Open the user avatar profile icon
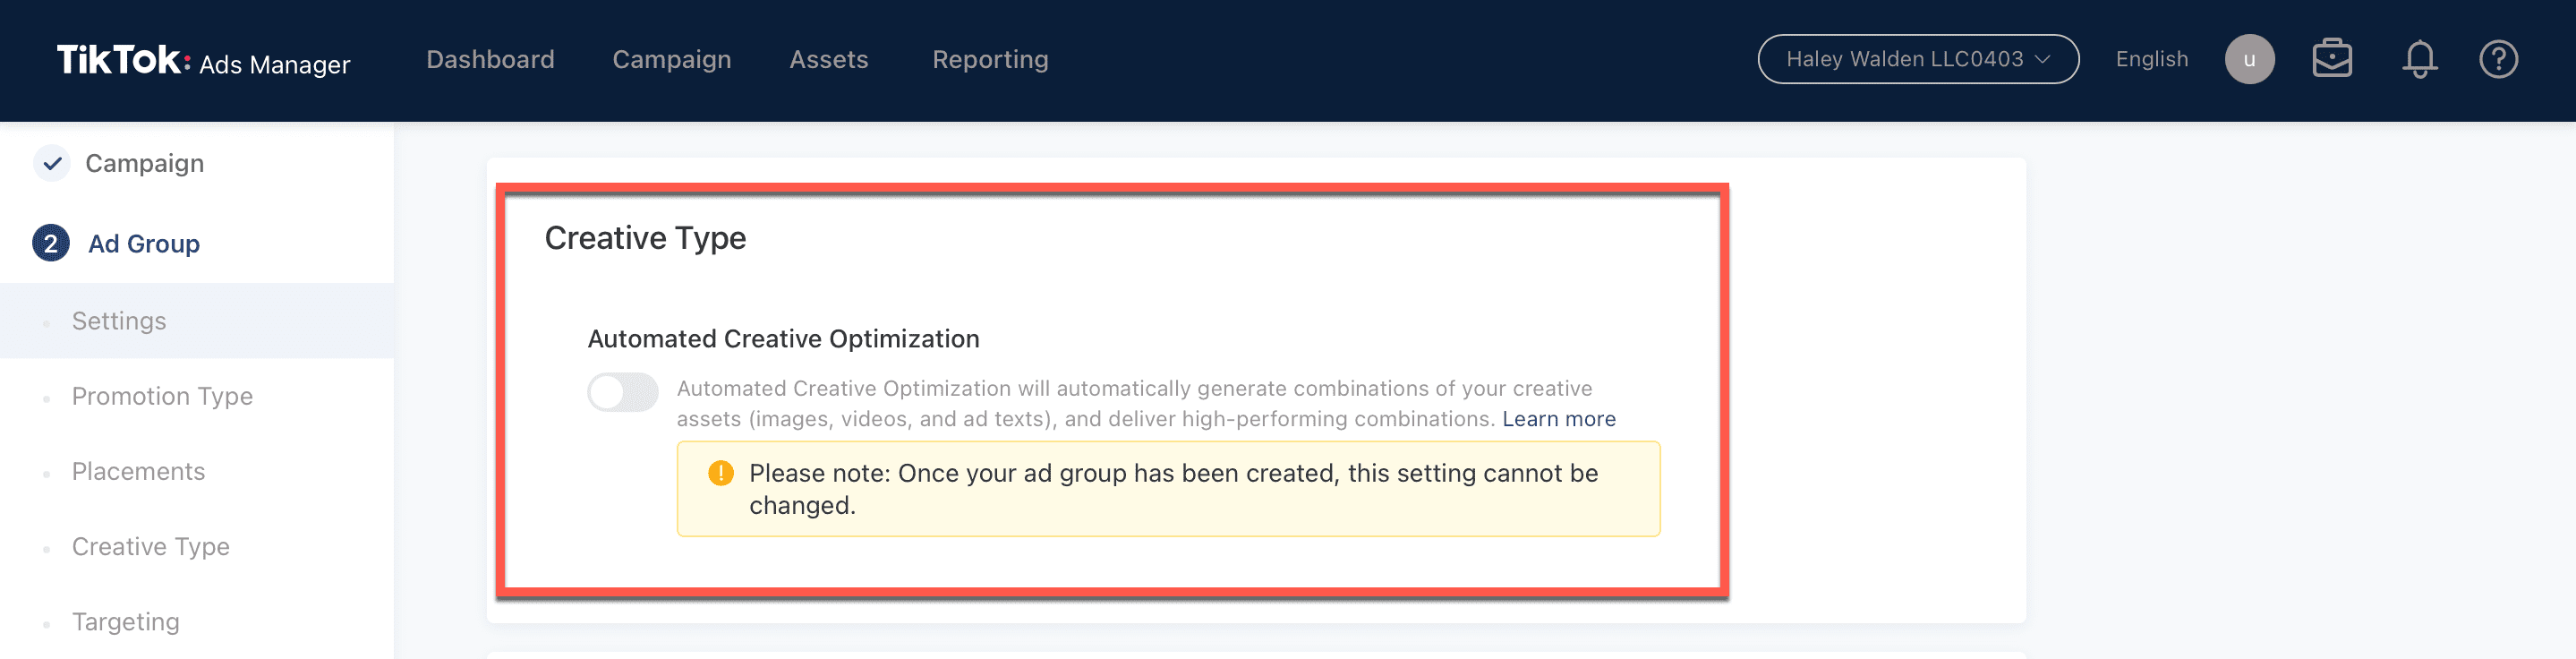This screenshot has width=2576, height=659. click(2248, 60)
